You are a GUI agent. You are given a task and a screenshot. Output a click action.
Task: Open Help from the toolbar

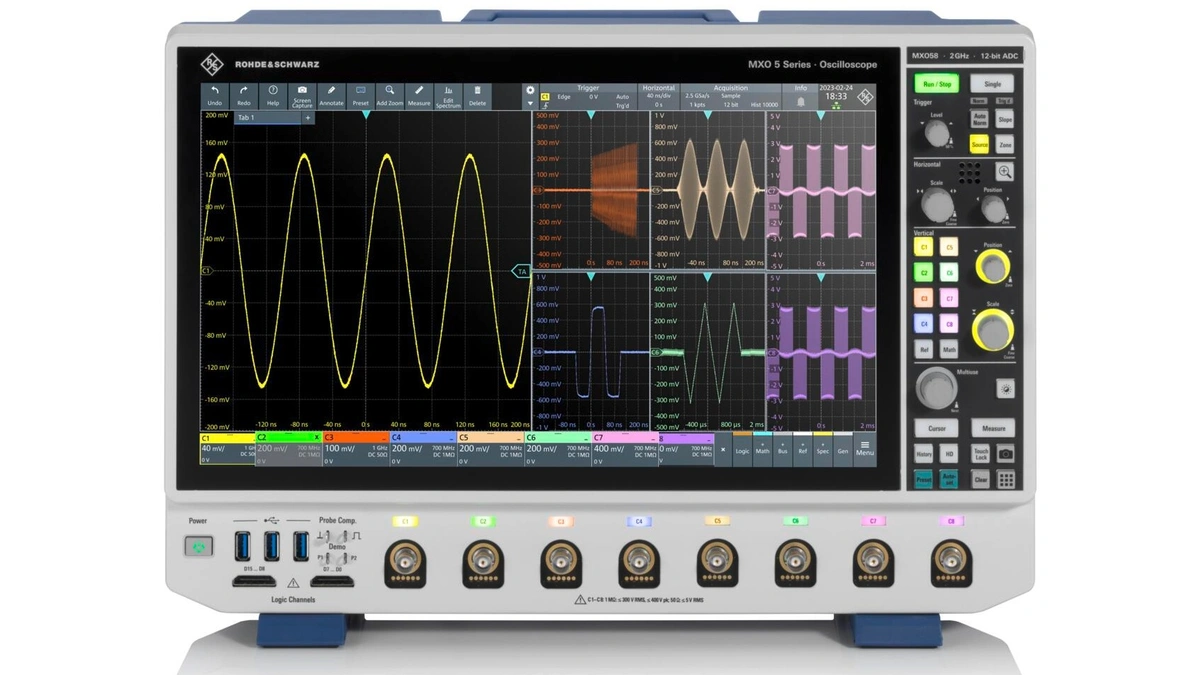click(273, 95)
